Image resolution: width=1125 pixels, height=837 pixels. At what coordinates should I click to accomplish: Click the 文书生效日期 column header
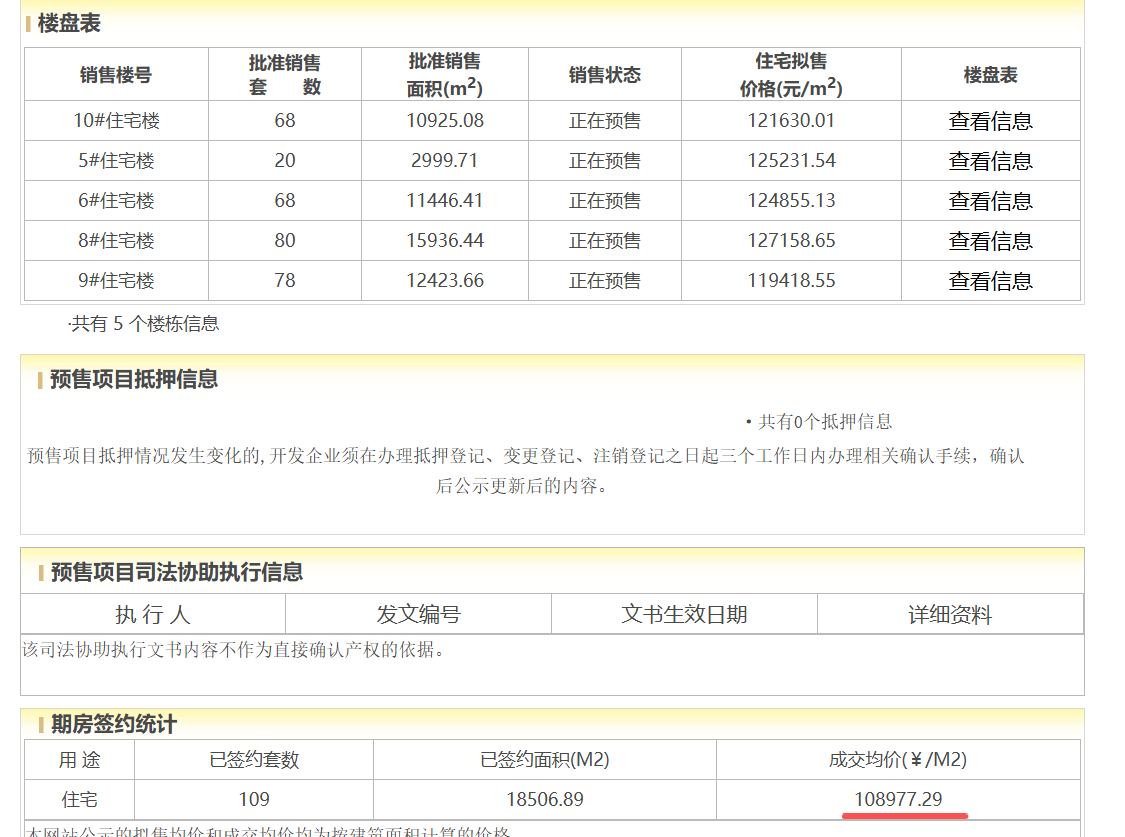(684, 614)
